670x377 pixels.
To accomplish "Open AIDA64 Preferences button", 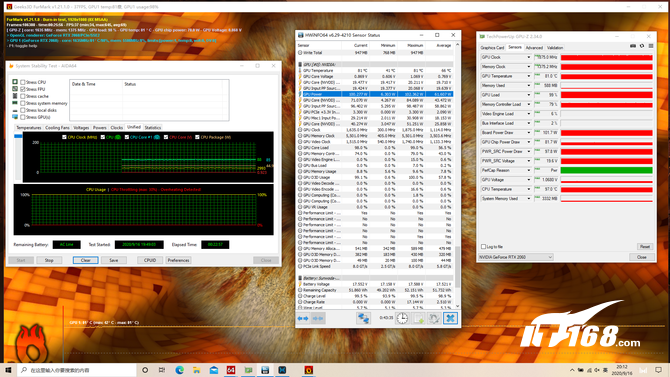I will point(178,260).
